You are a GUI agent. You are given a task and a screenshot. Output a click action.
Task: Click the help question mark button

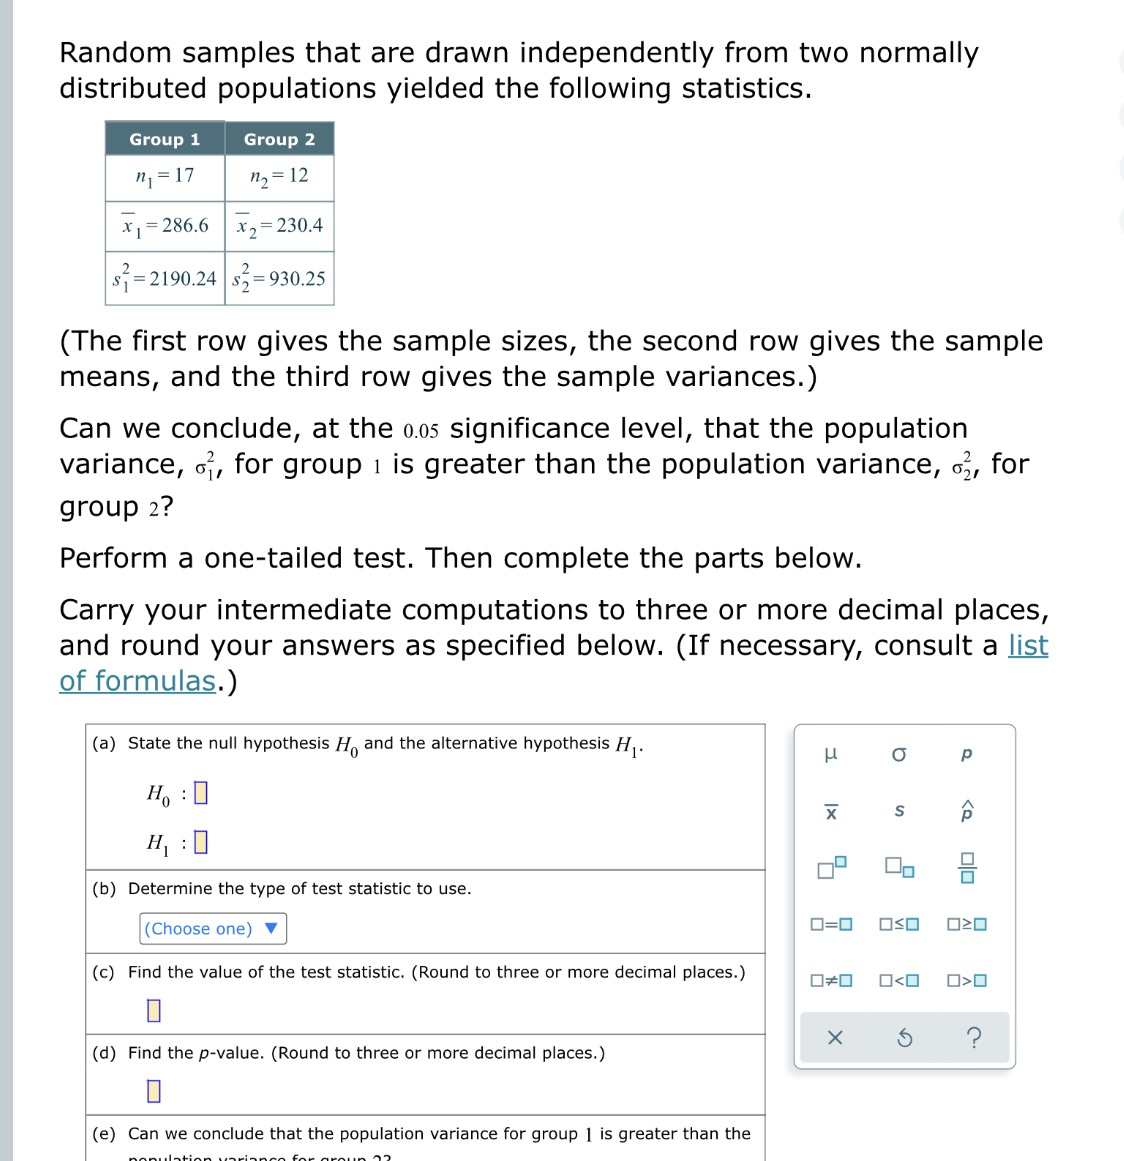973,1037
